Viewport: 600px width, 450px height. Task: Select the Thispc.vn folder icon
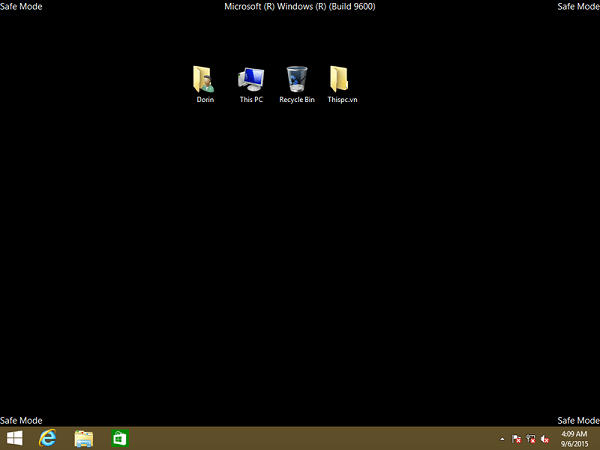click(x=341, y=79)
